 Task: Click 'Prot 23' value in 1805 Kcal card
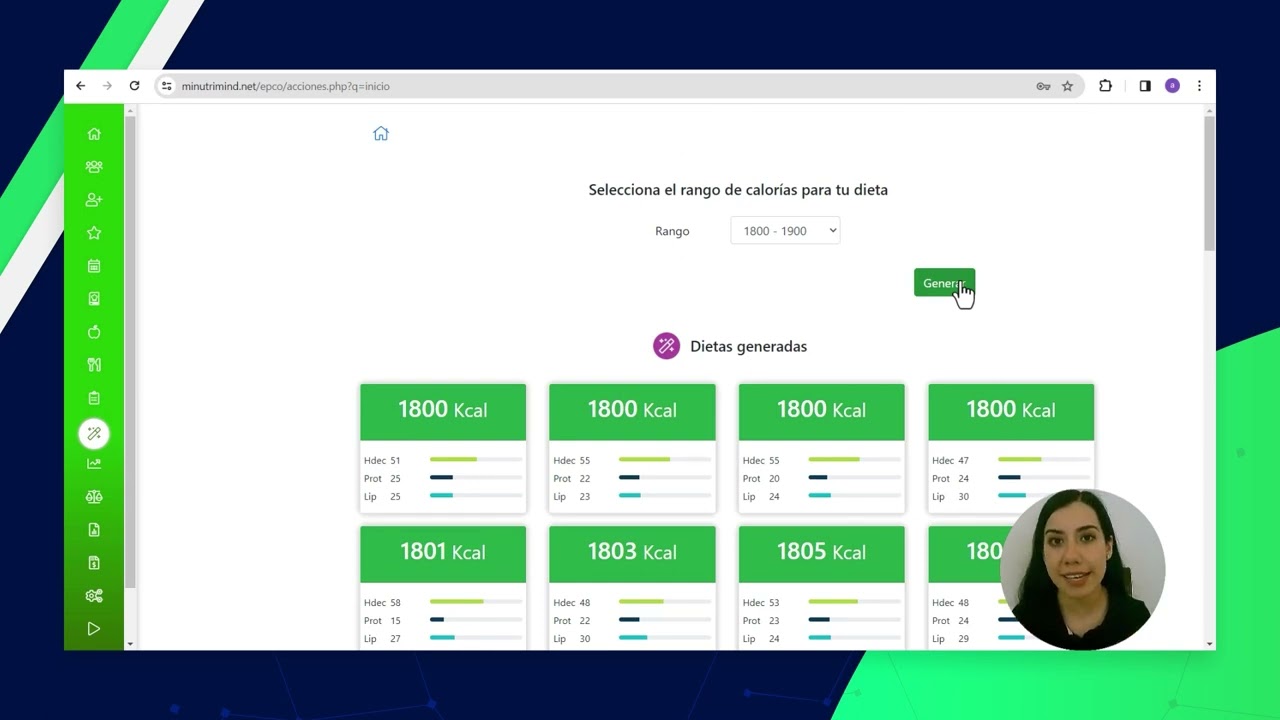(761, 621)
